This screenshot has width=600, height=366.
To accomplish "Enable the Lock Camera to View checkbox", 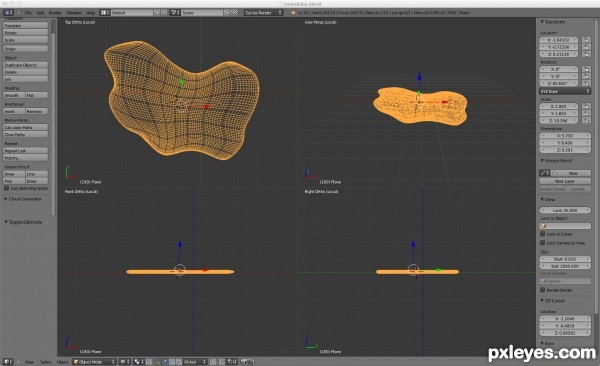I will 543,243.
